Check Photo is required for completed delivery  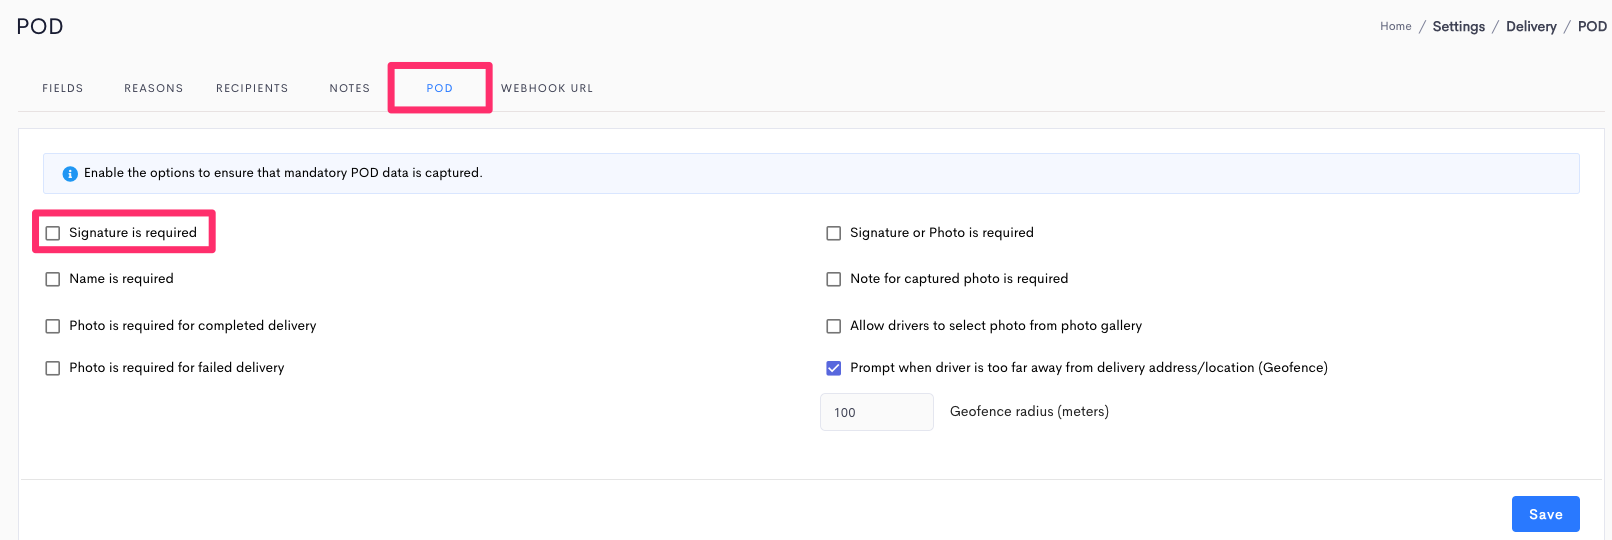point(53,326)
